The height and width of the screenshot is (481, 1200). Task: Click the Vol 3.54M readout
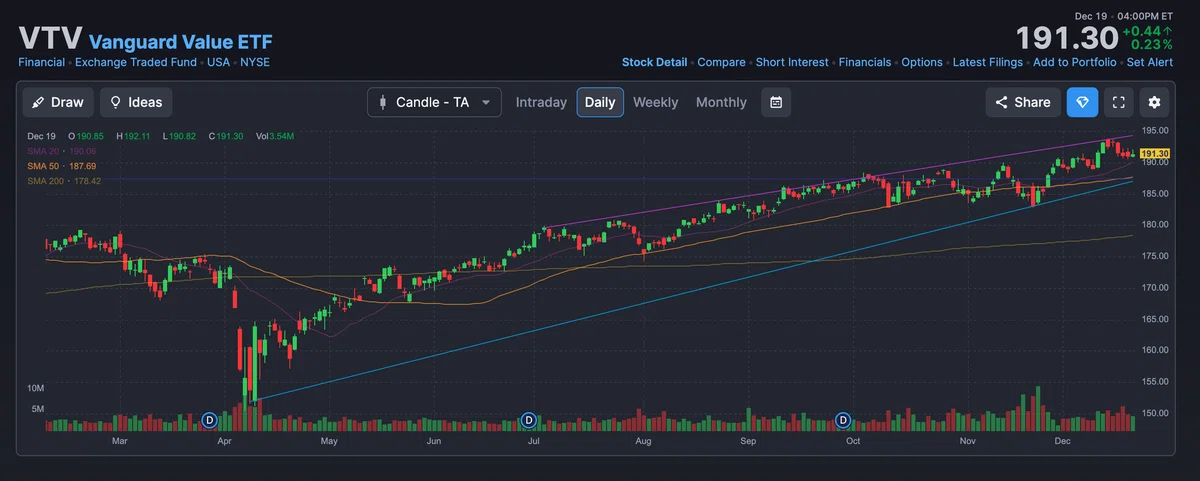pyautogui.click(x=275, y=135)
